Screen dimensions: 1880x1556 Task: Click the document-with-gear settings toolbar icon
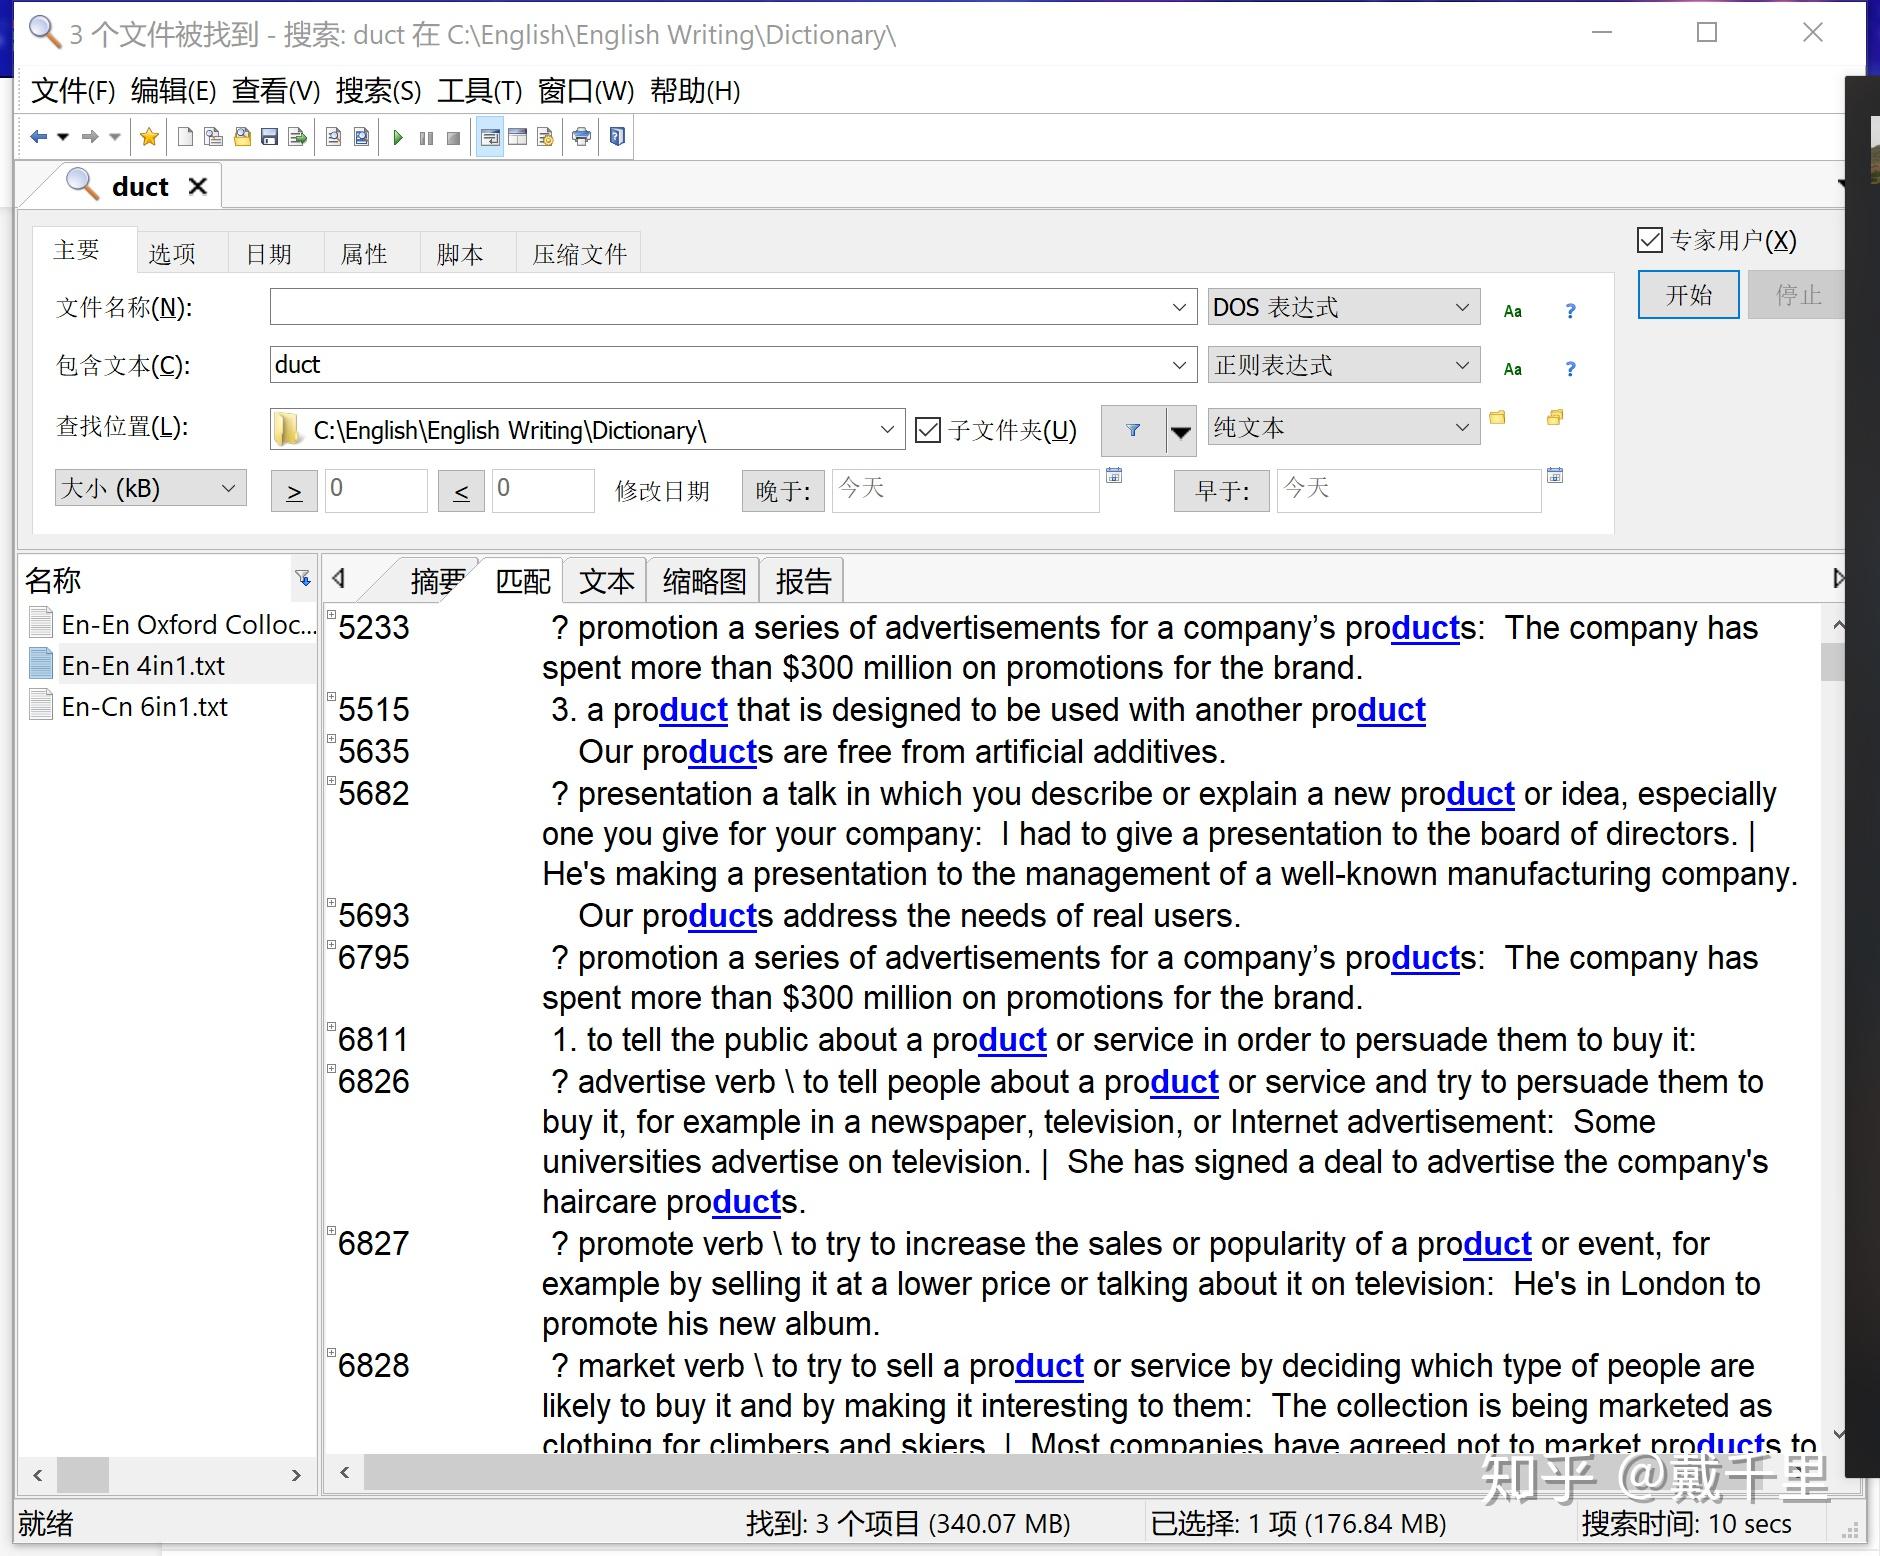[545, 137]
